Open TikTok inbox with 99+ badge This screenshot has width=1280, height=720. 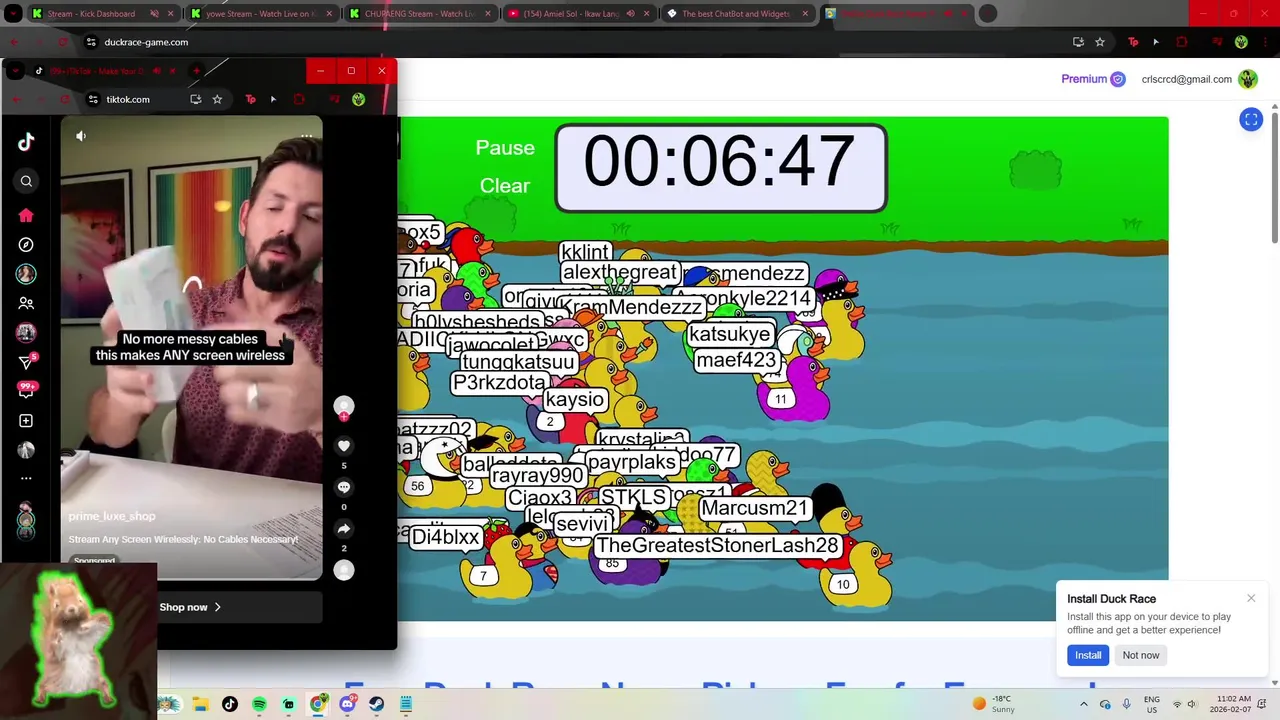[x=26, y=390]
